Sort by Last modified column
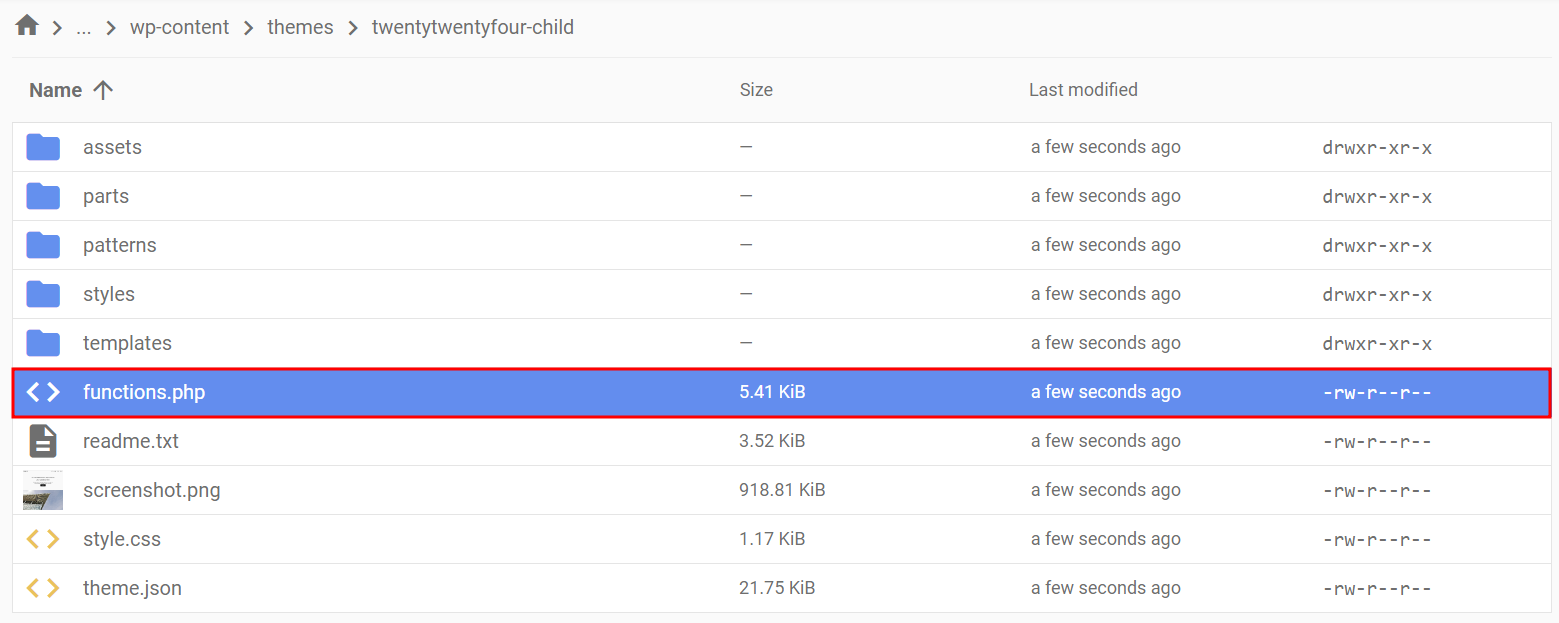The width and height of the screenshot is (1559, 623). tap(1083, 90)
